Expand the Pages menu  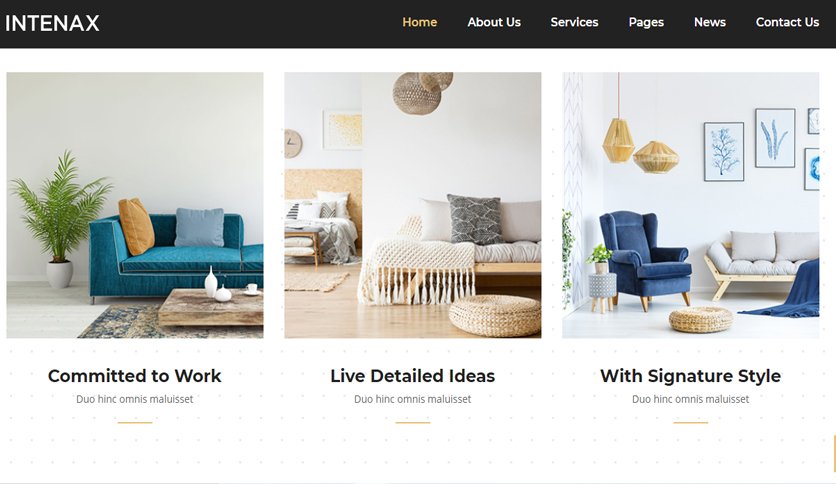[646, 22]
